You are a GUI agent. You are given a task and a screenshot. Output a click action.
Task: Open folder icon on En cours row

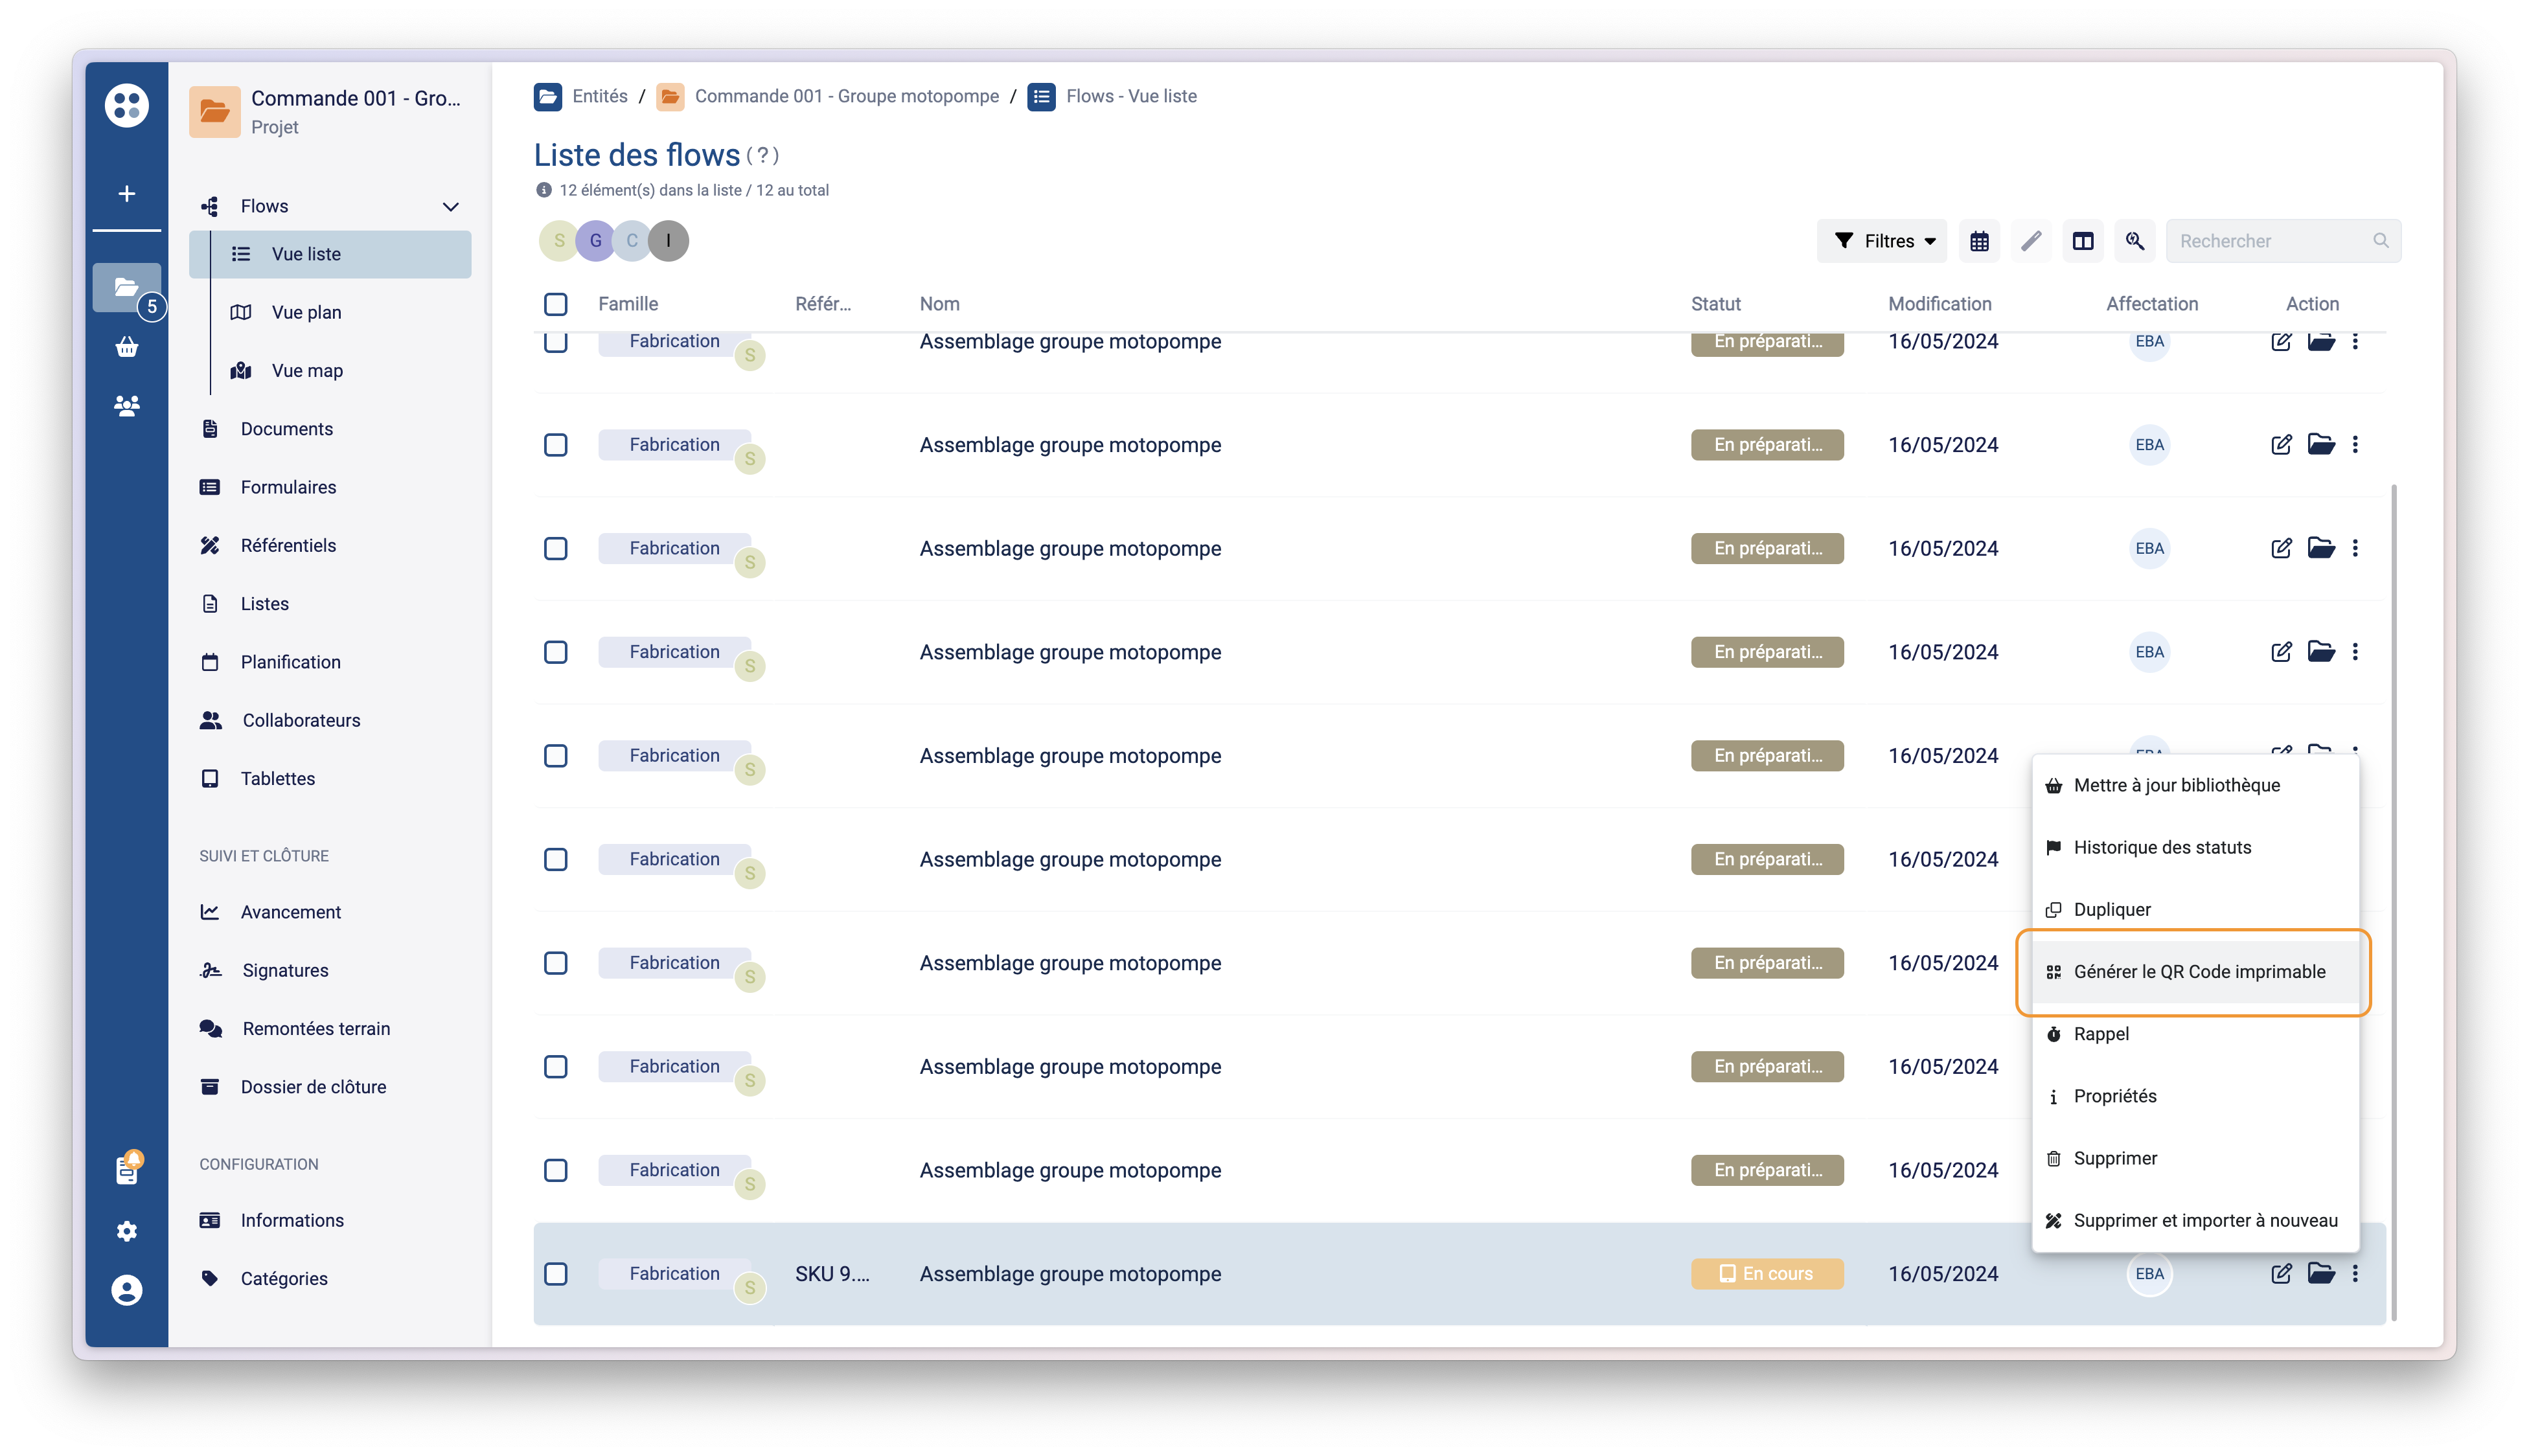pyautogui.click(x=2320, y=1273)
